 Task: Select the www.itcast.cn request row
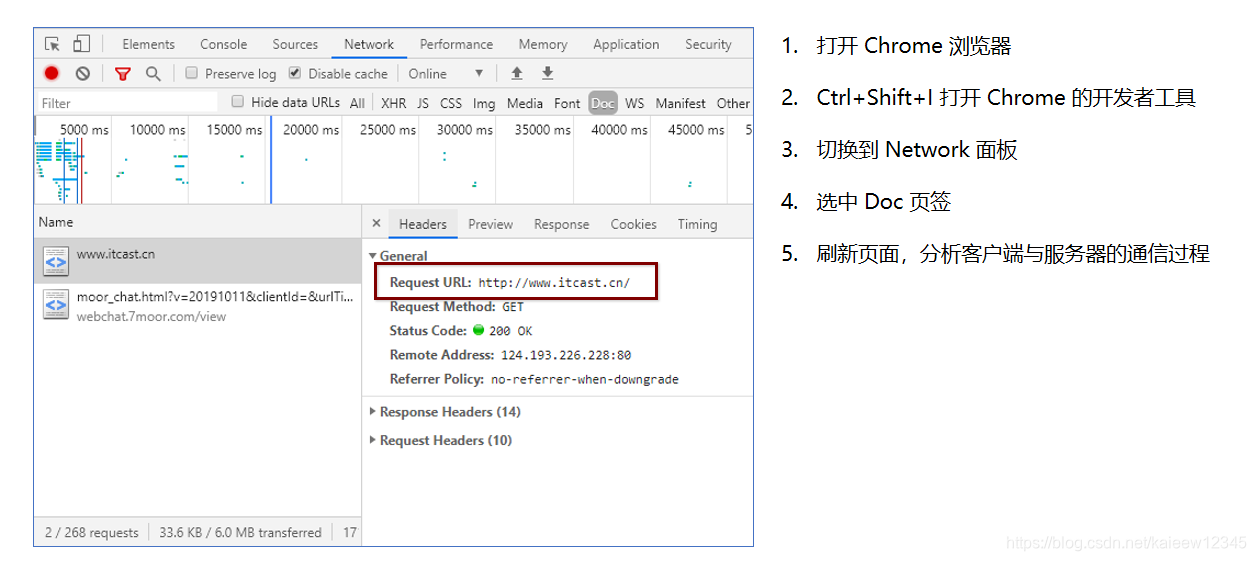point(197,261)
